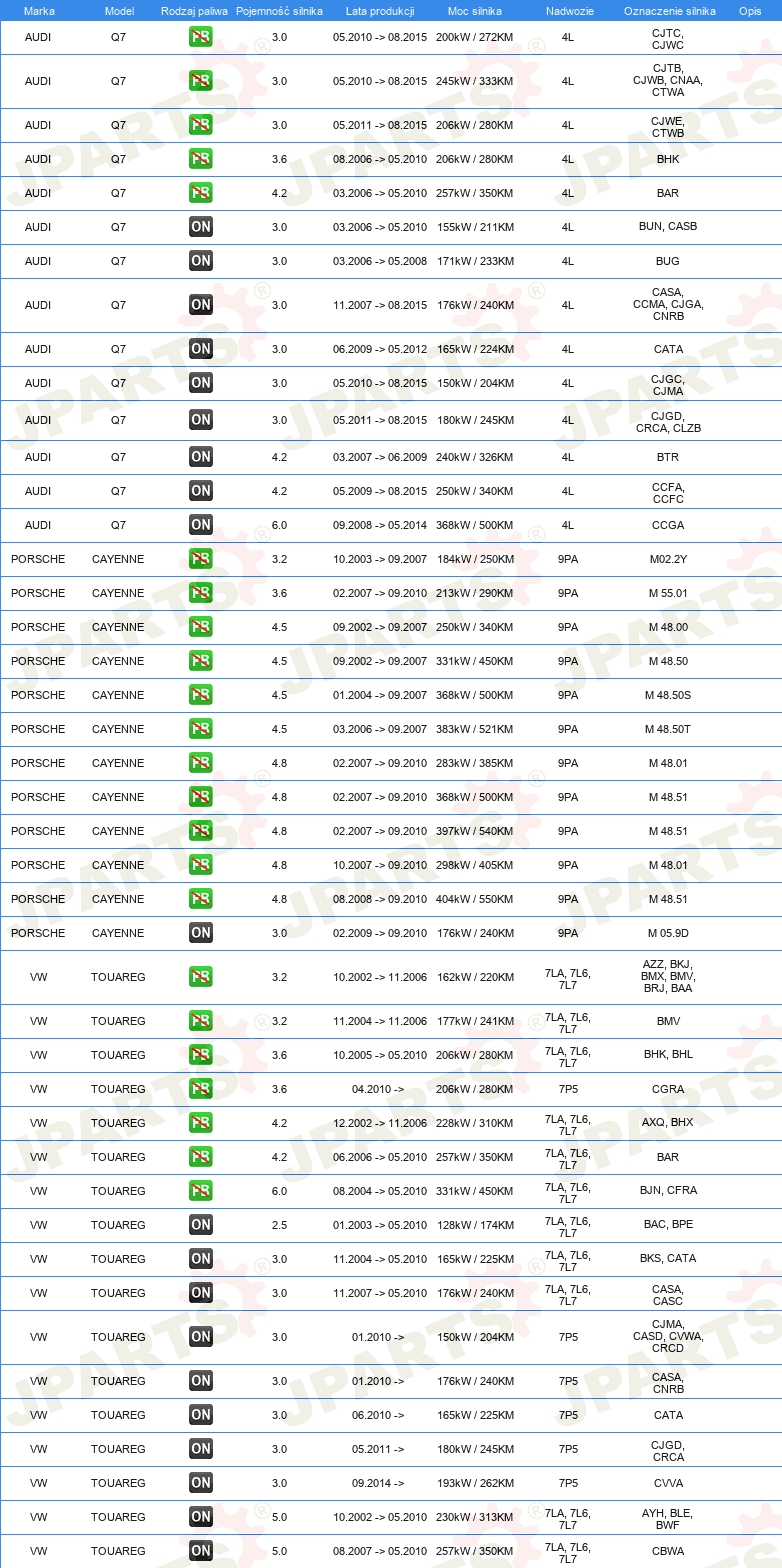Click the diesel ON icon in Cayenne M 05.9D row

[x=201, y=933]
